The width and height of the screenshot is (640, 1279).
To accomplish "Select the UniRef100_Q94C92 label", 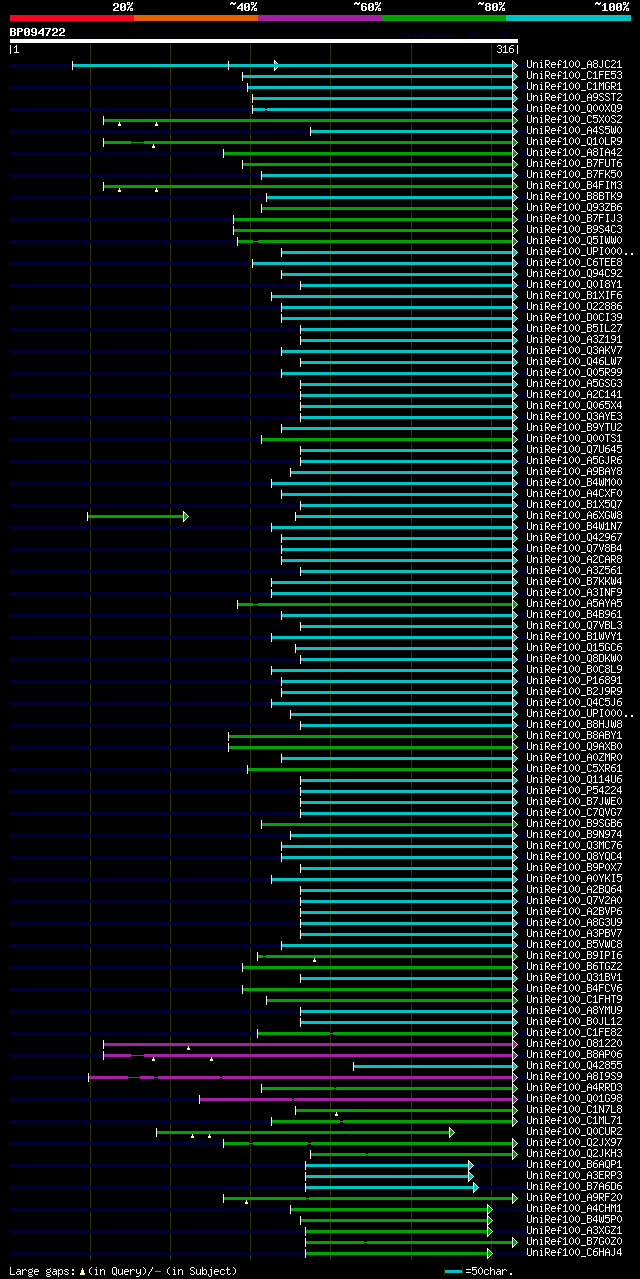I will 574,274.
